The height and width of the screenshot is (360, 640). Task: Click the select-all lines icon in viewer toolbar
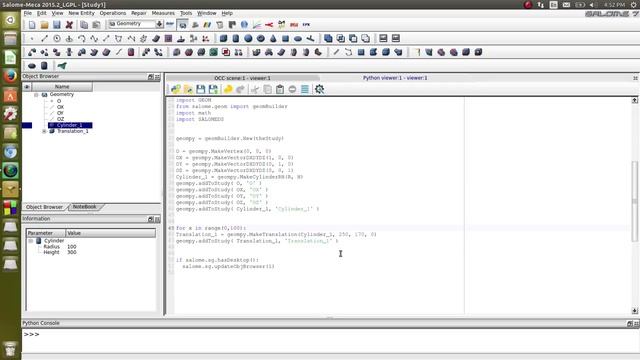pos(305,89)
